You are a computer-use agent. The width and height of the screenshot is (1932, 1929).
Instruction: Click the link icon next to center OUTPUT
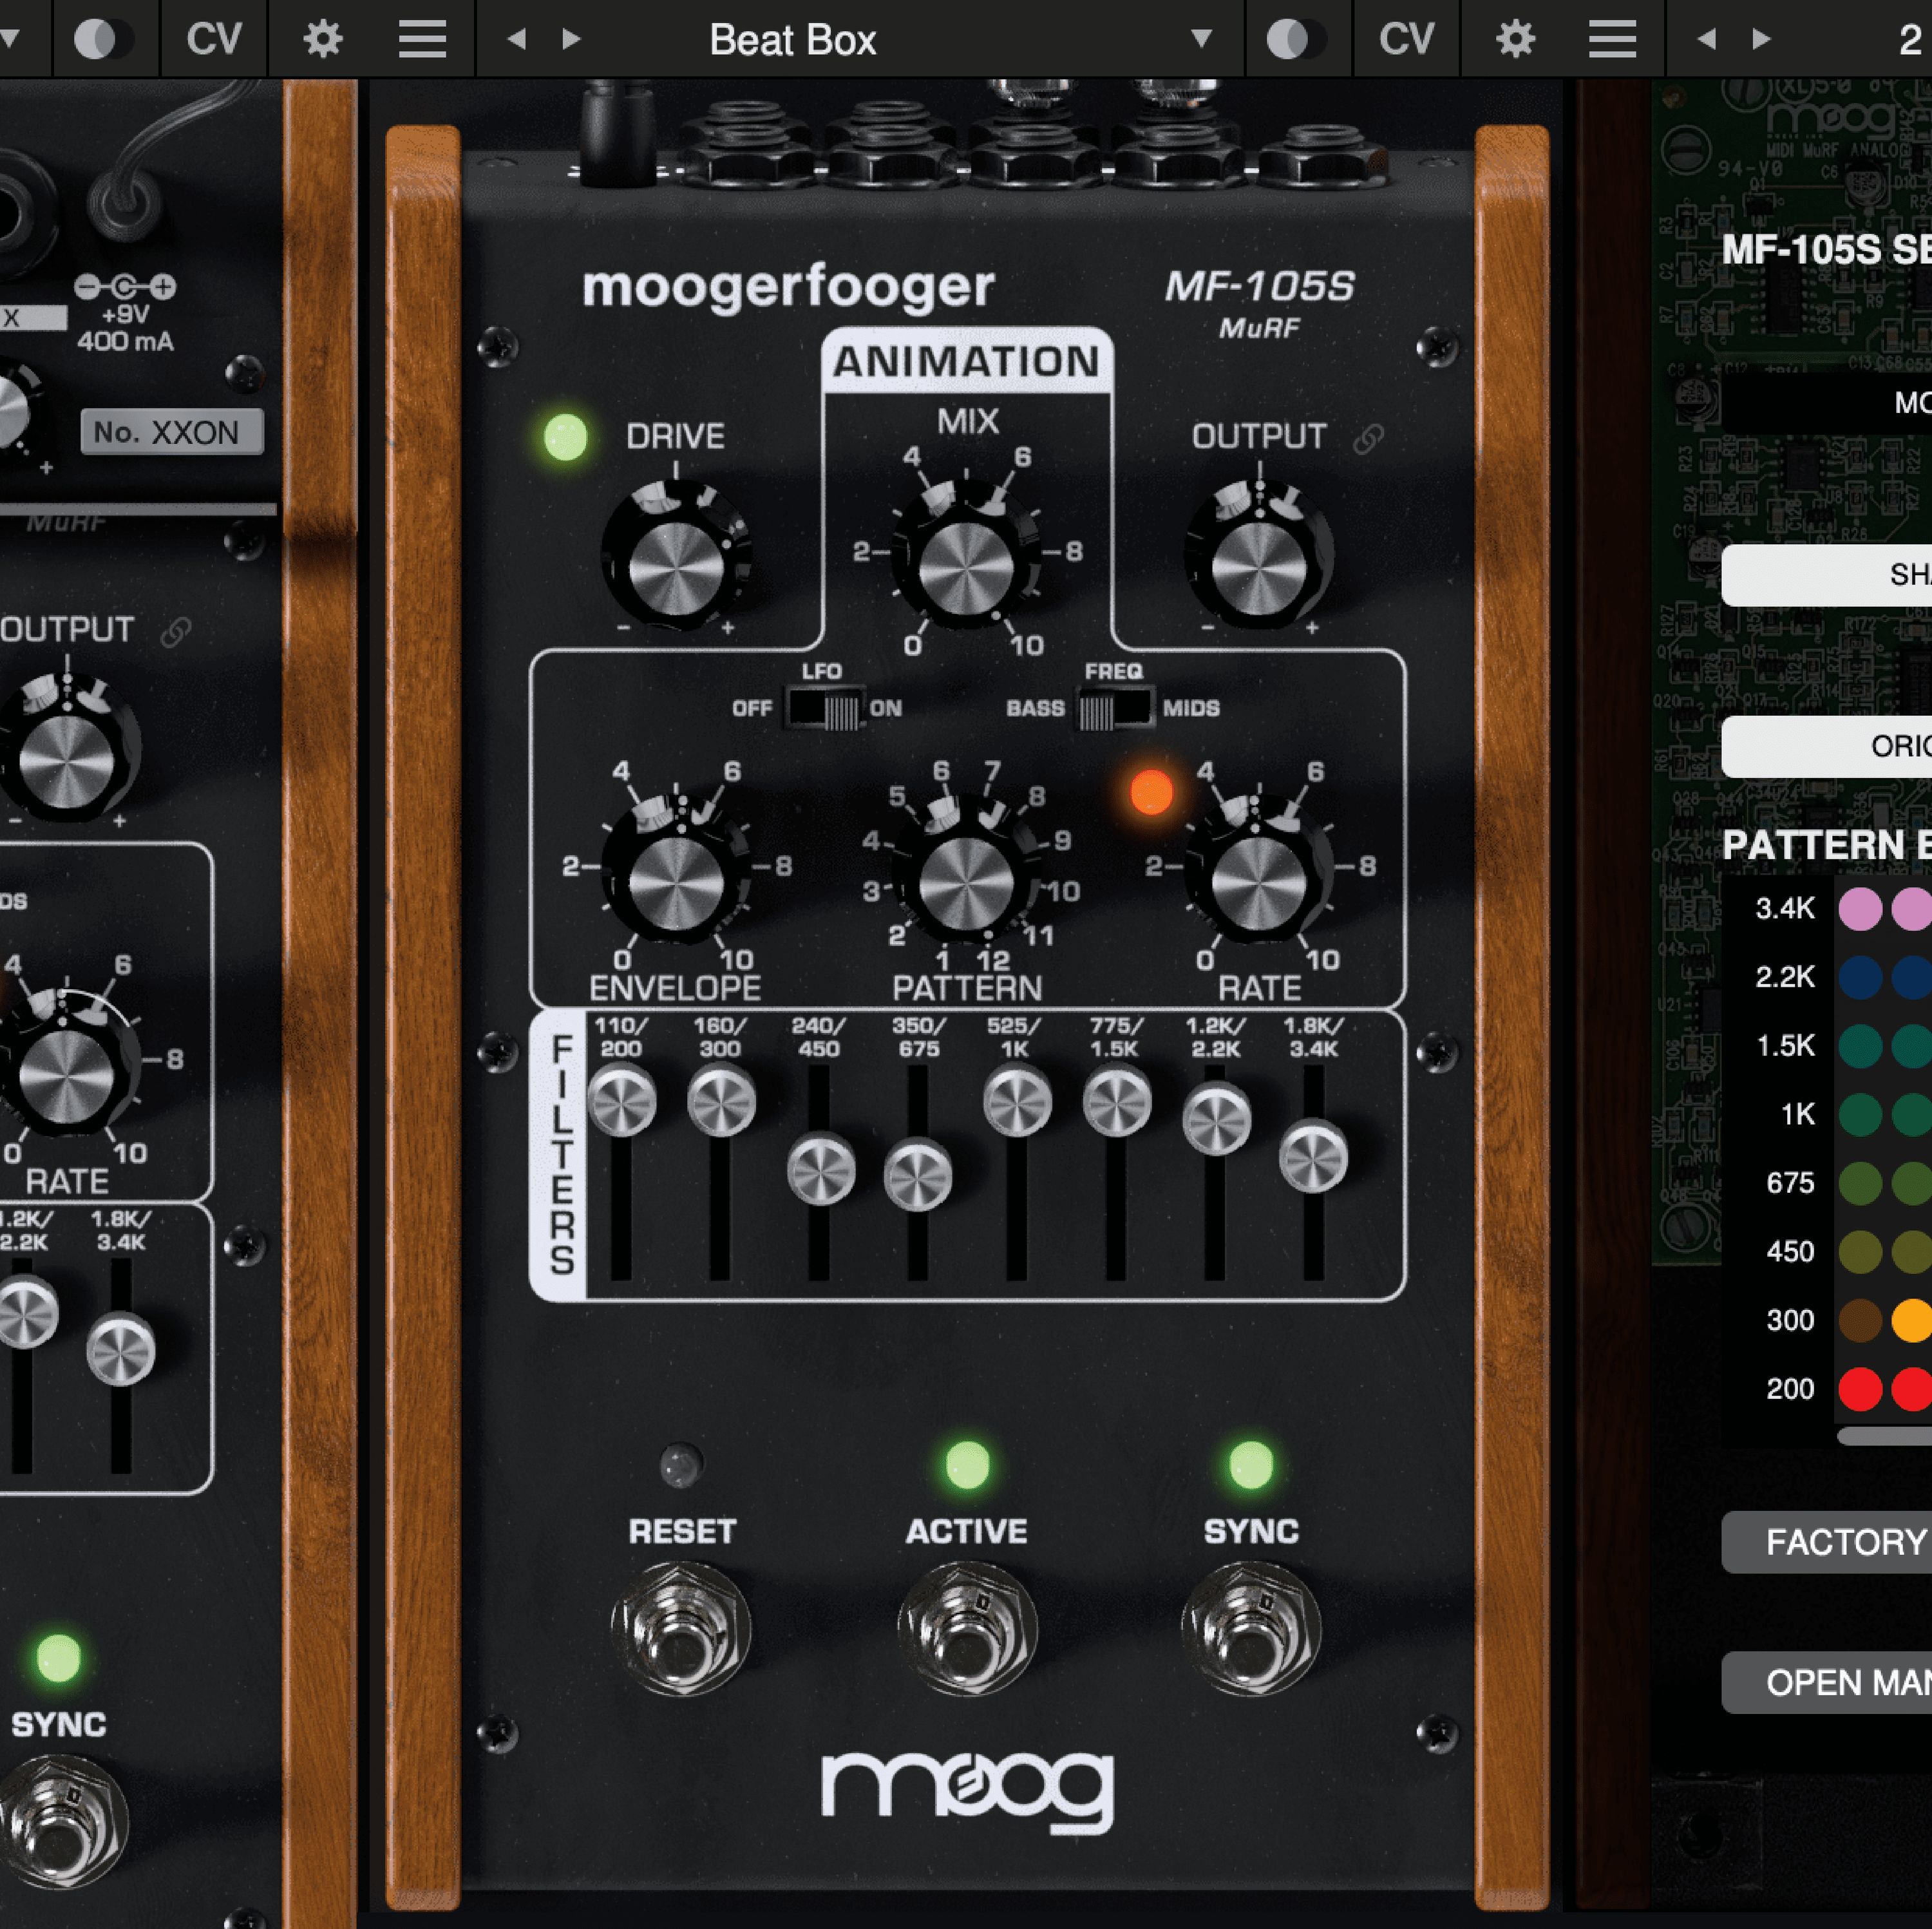[1368, 439]
